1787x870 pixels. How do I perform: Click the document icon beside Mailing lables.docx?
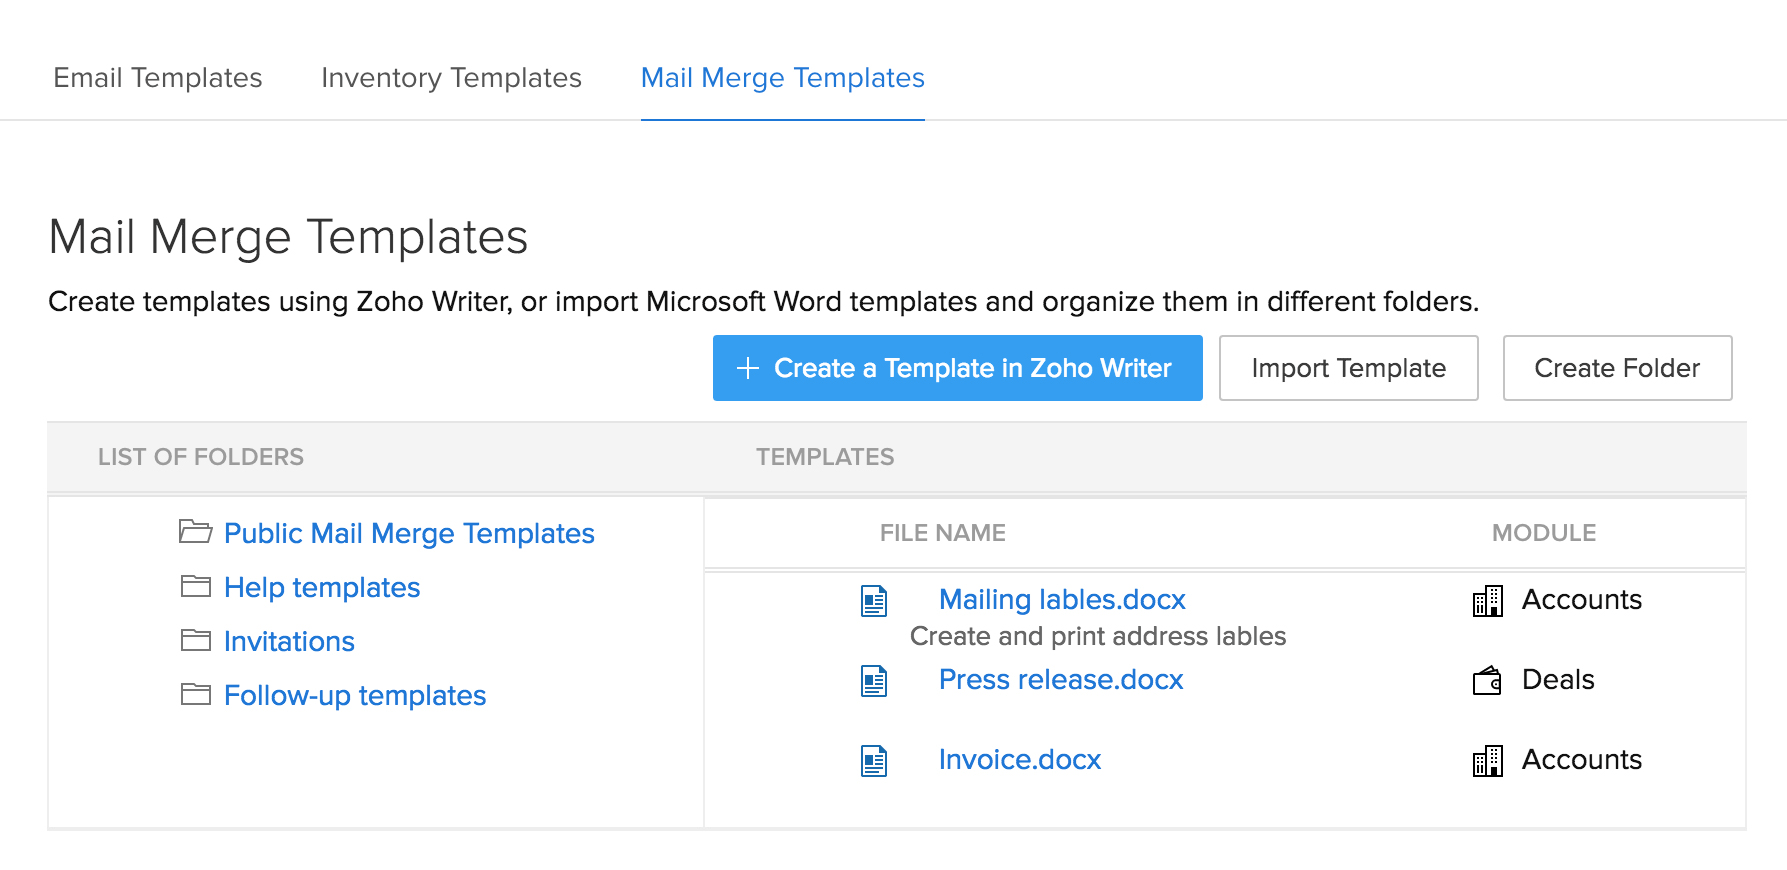pyautogui.click(x=874, y=601)
